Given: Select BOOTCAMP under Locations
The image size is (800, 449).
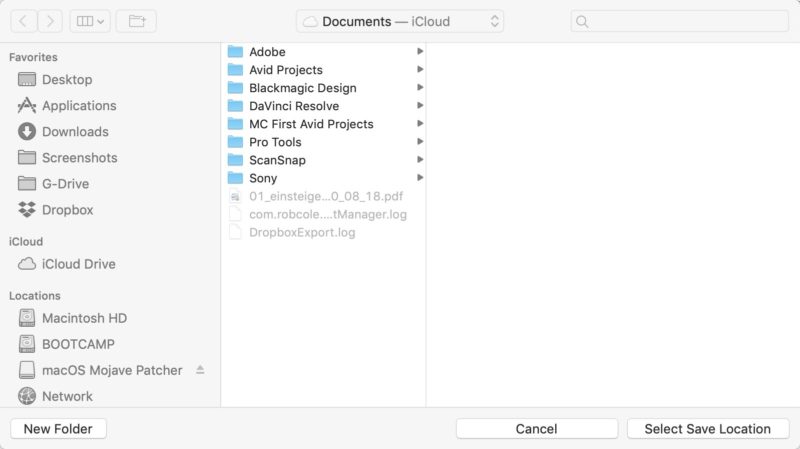Looking at the screenshot, I should pos(78,344).
